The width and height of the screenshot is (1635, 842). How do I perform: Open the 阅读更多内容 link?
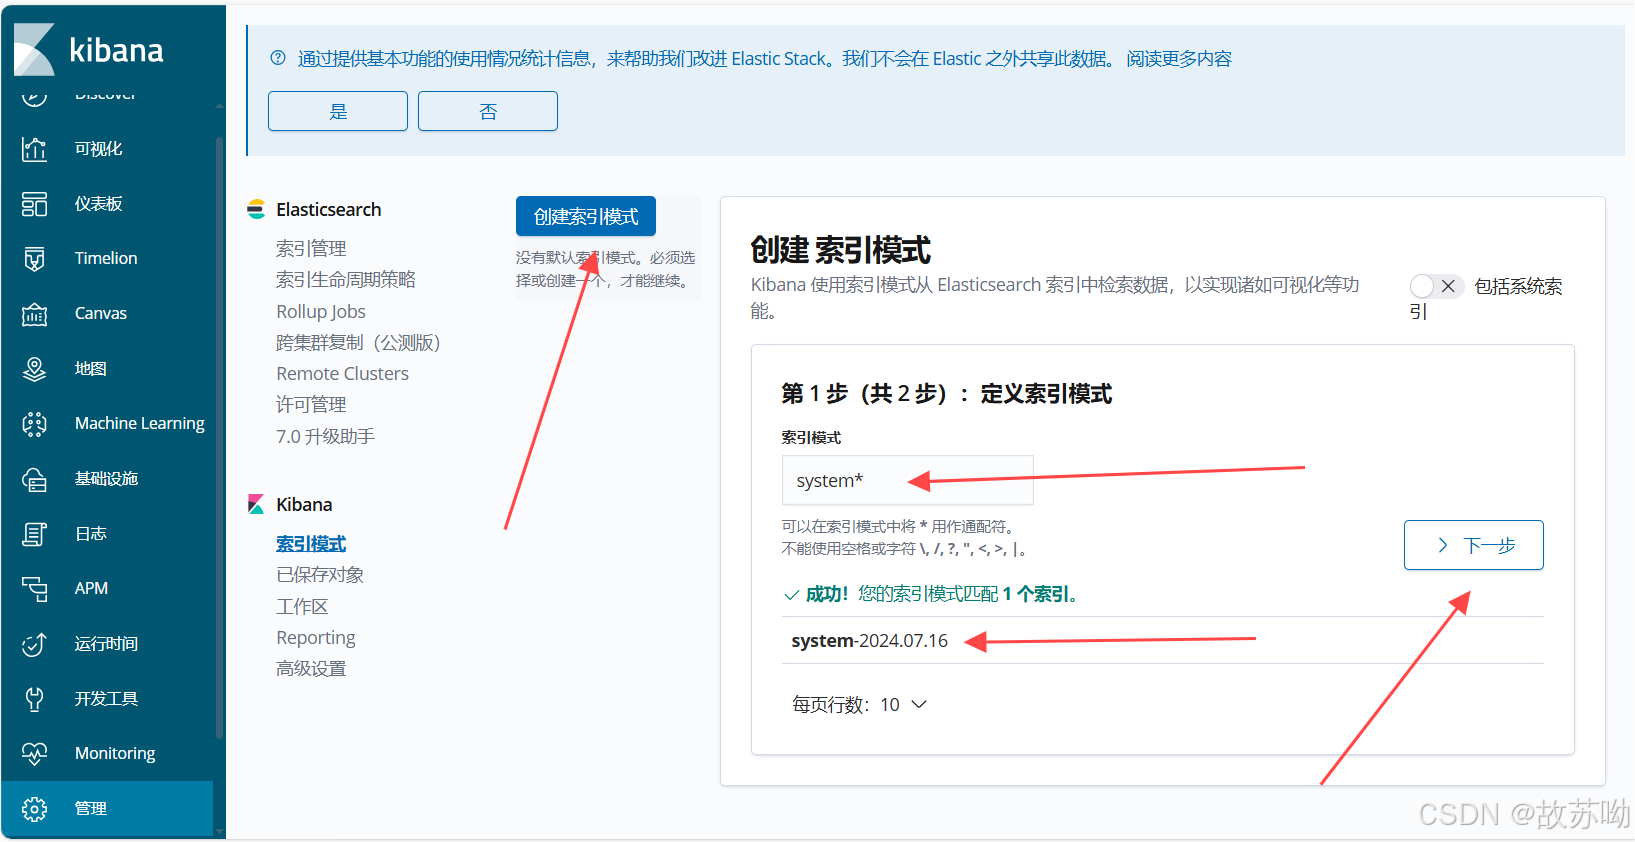(1179, 59)
